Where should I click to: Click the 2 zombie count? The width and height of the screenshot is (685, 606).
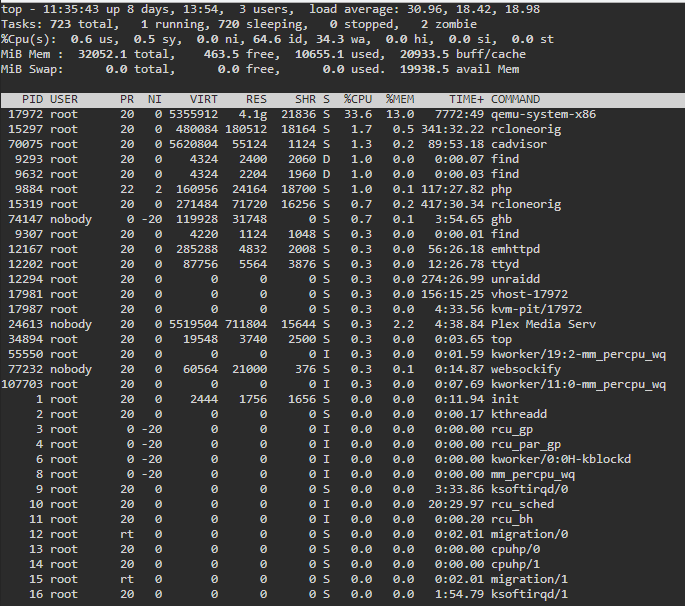tap(449, 24)
